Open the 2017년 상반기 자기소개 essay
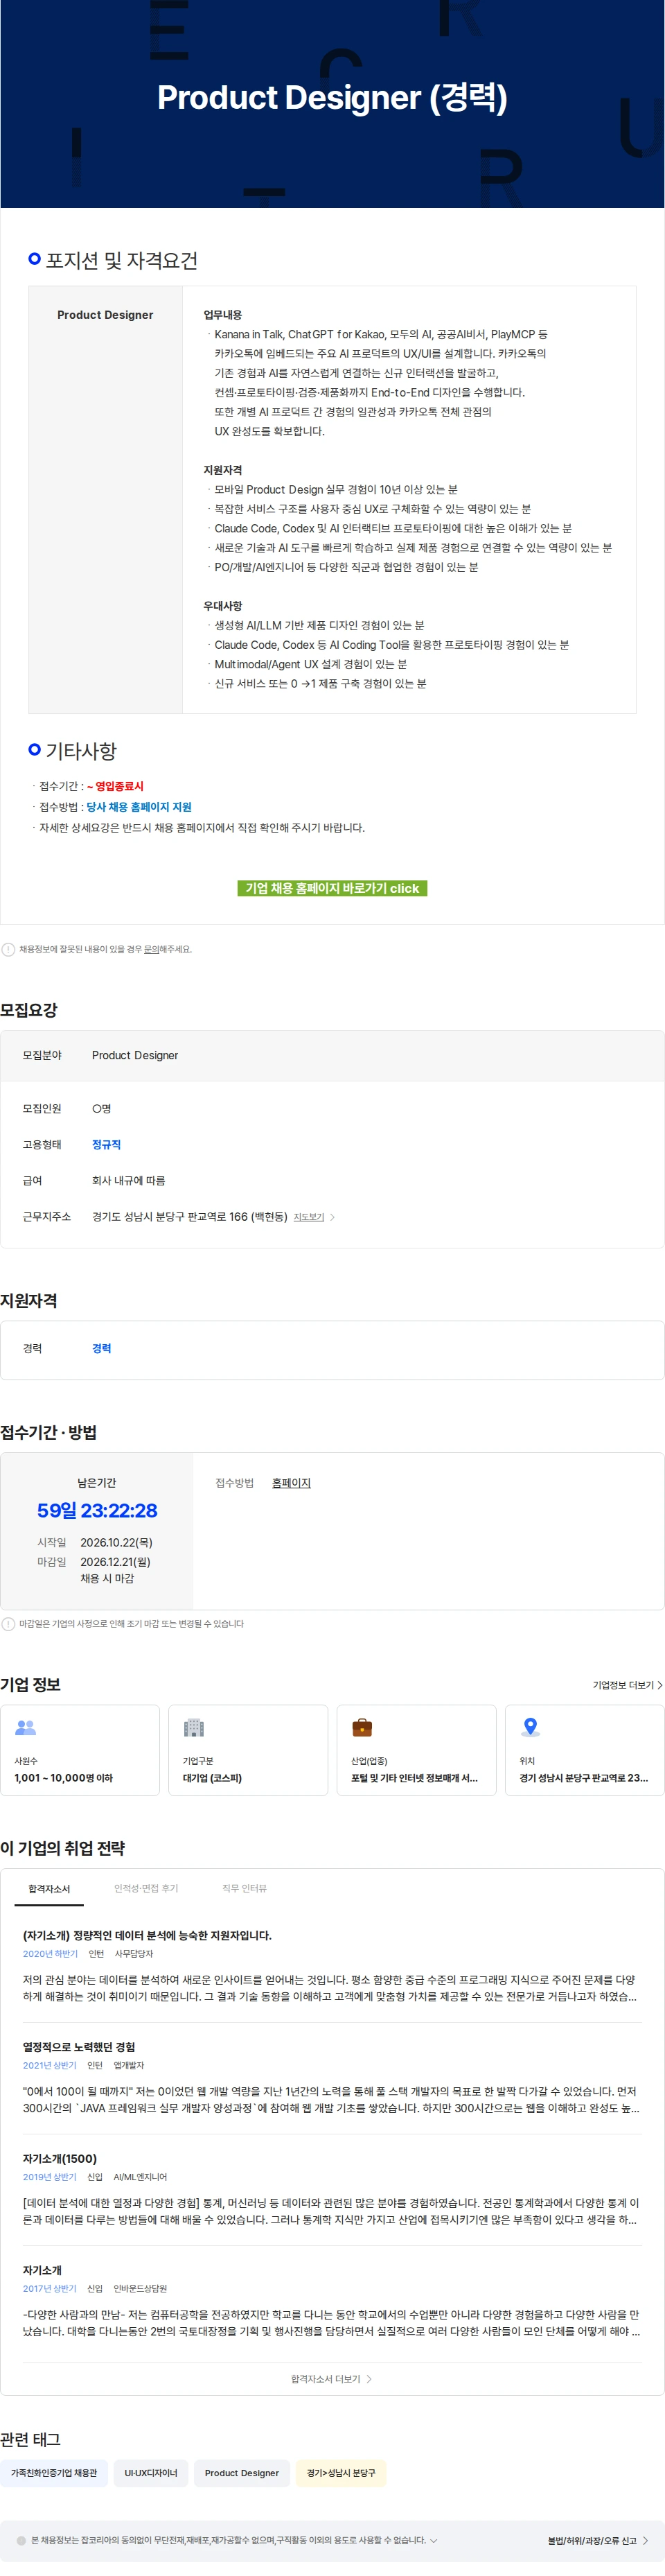The height and width of the screenshot is (2576, 665). (x=42, y=2270)
